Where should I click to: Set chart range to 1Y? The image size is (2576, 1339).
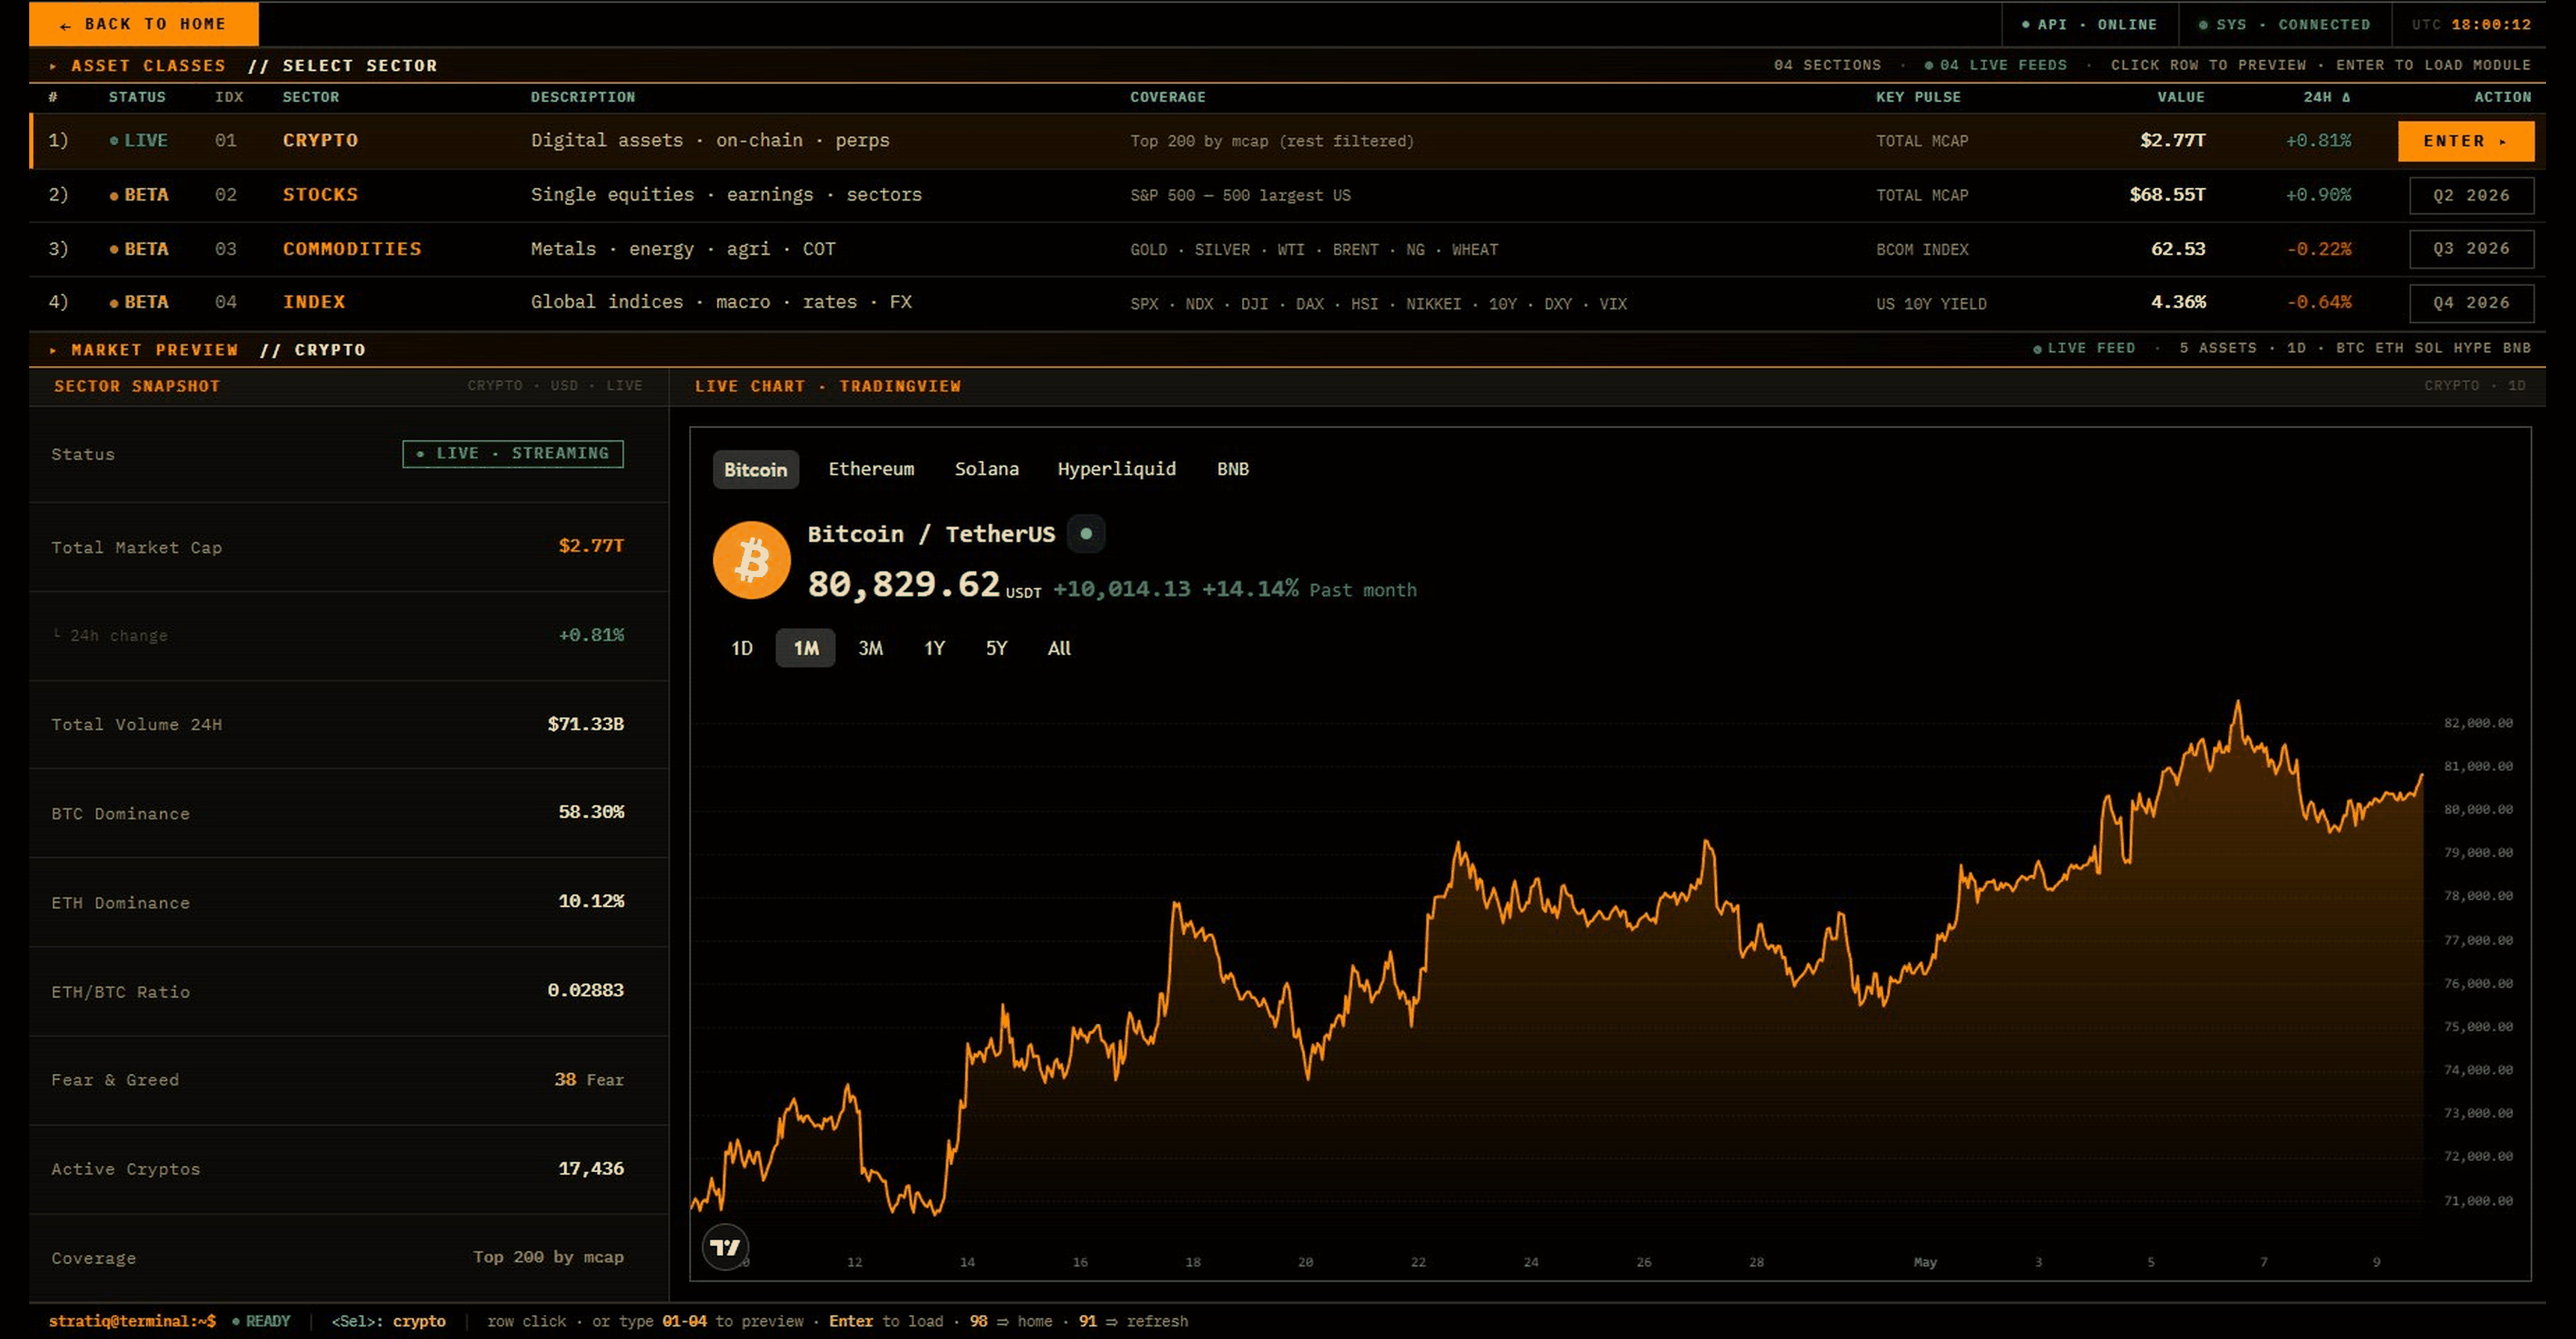click(934, 648)
